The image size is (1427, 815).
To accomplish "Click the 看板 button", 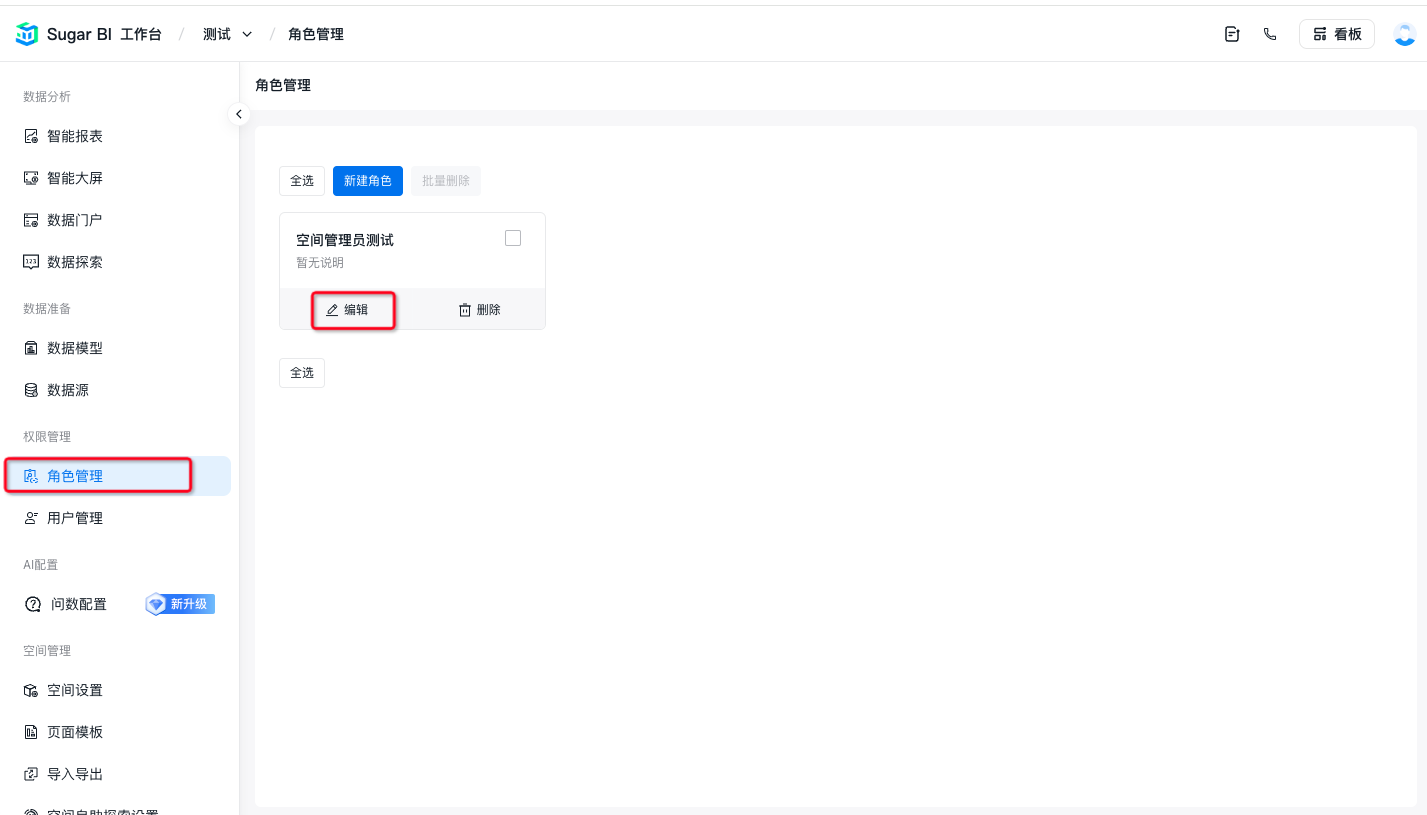I will (x=1337, y=34).
